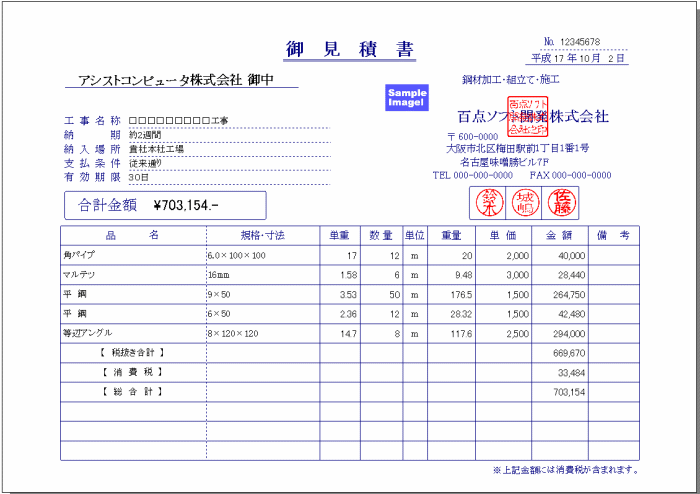Click the 重量 column header
The image size is (700, 494).
(x=451, y=236)
